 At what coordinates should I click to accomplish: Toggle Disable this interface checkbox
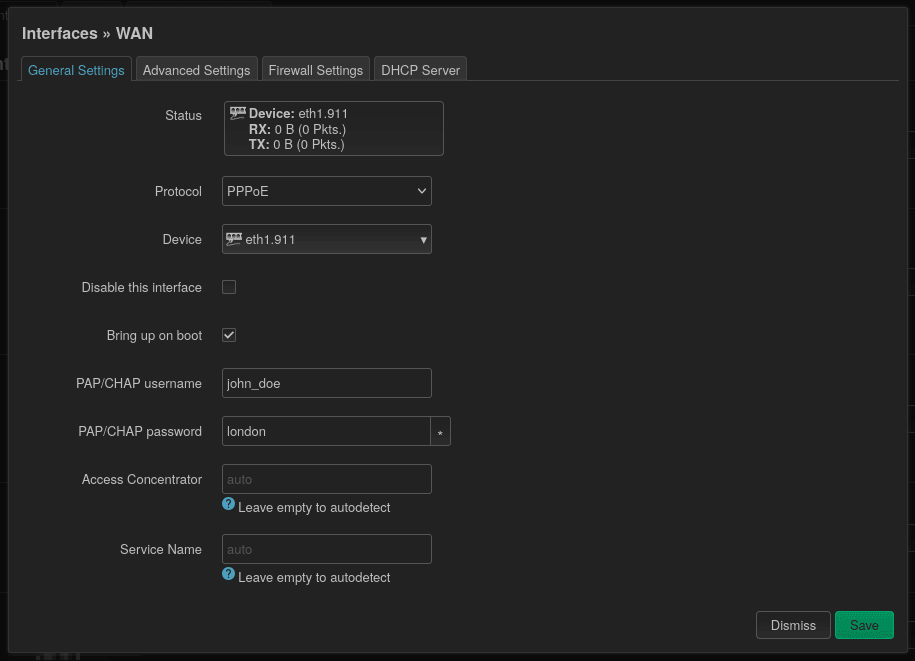[x=229, y=287]
